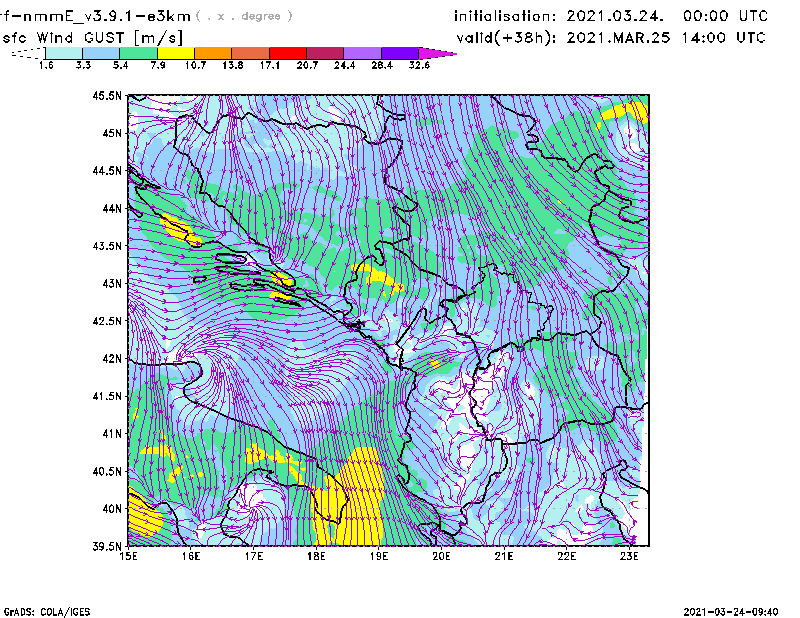The height and width of the screenshot is (618, 800).
Task: Click the green 5.4–7.9 legend swatch
Action: click(x=139, y=53)
